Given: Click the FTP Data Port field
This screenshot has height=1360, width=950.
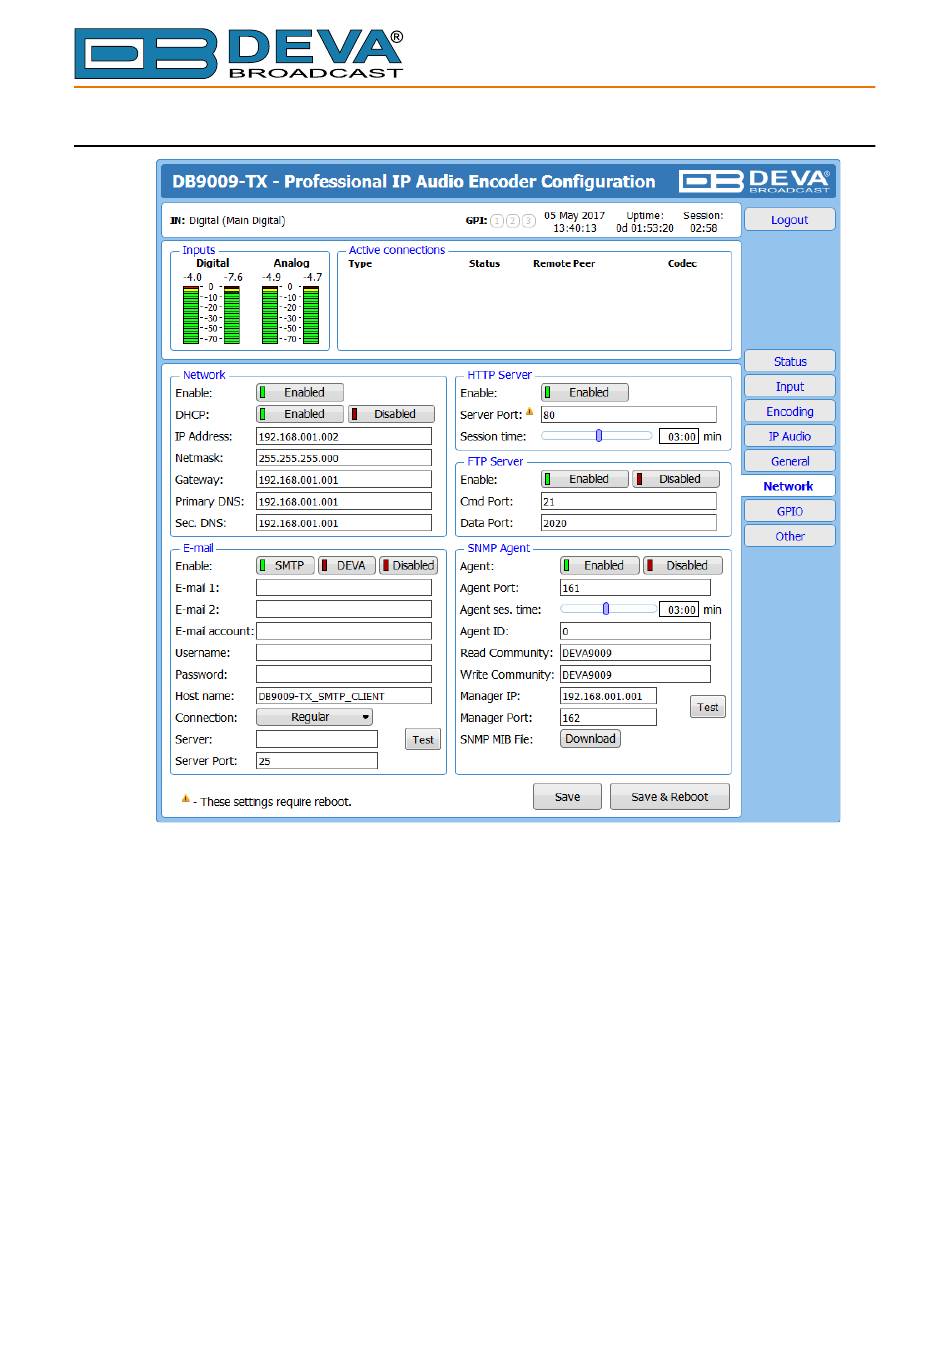Looking at the screenshot, I should click(x=629, y=523).
